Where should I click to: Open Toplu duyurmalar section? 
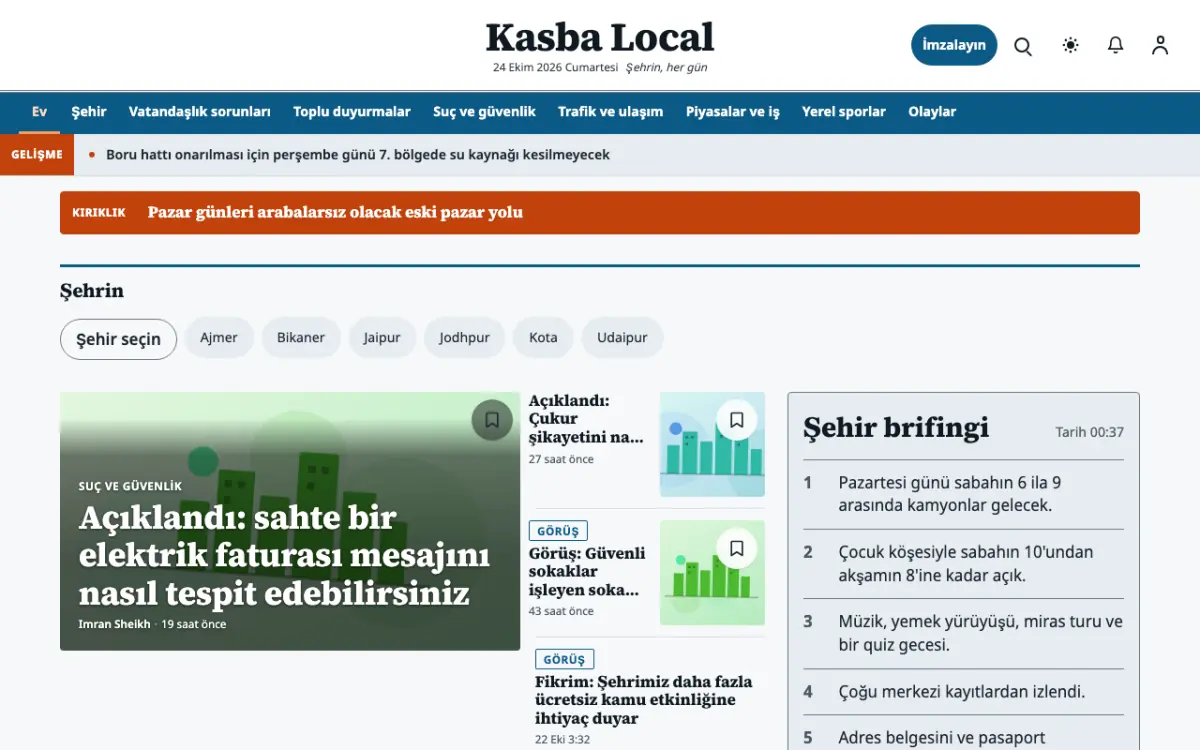coord(352,112)
